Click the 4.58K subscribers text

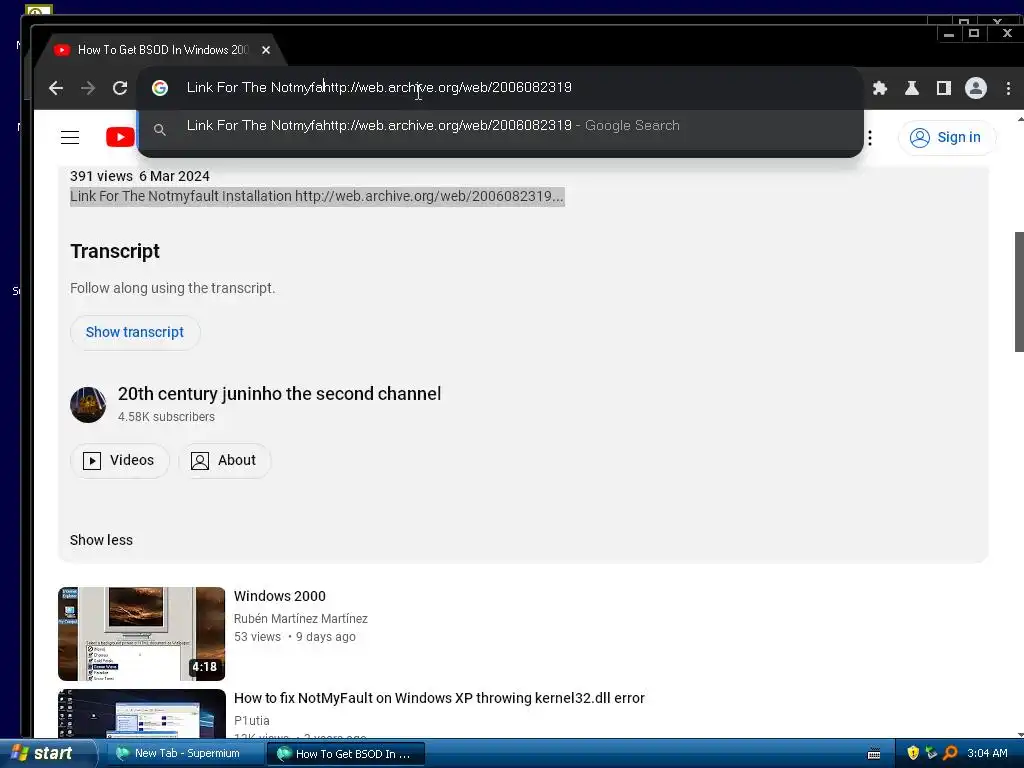click(x=166, y=417)
